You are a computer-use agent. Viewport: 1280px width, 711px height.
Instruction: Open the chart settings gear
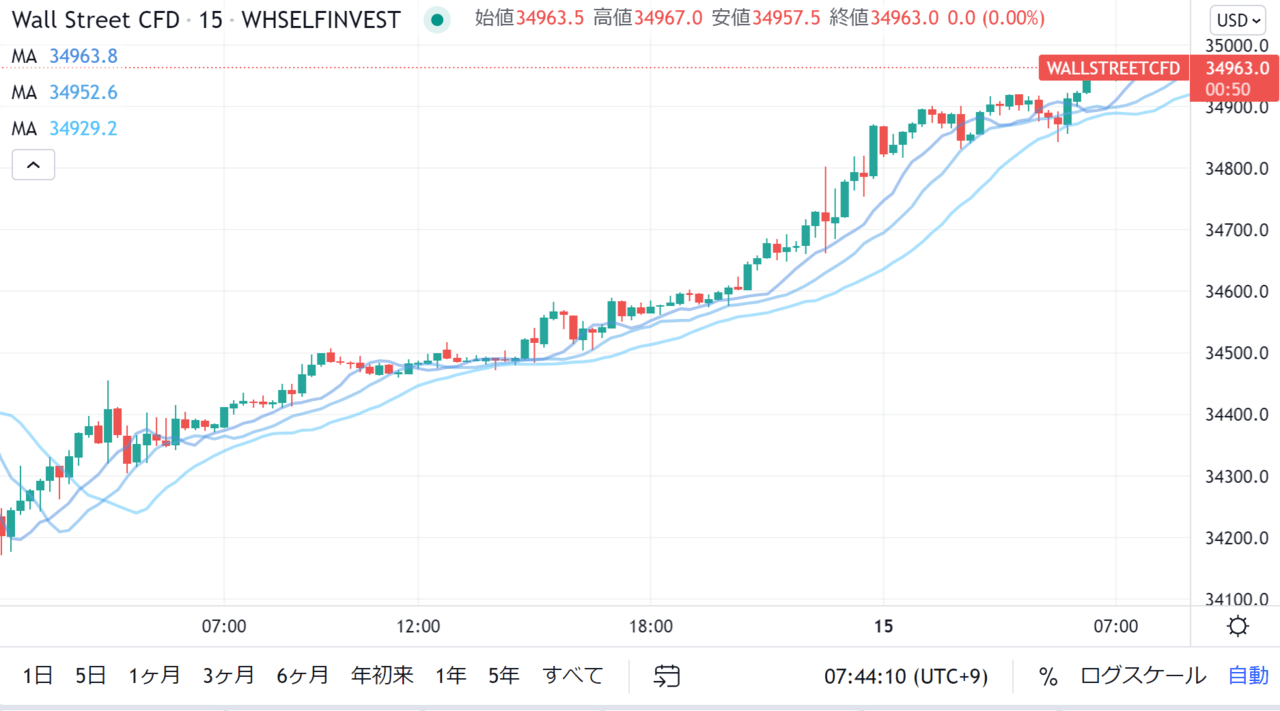(x=1238, y=627)
